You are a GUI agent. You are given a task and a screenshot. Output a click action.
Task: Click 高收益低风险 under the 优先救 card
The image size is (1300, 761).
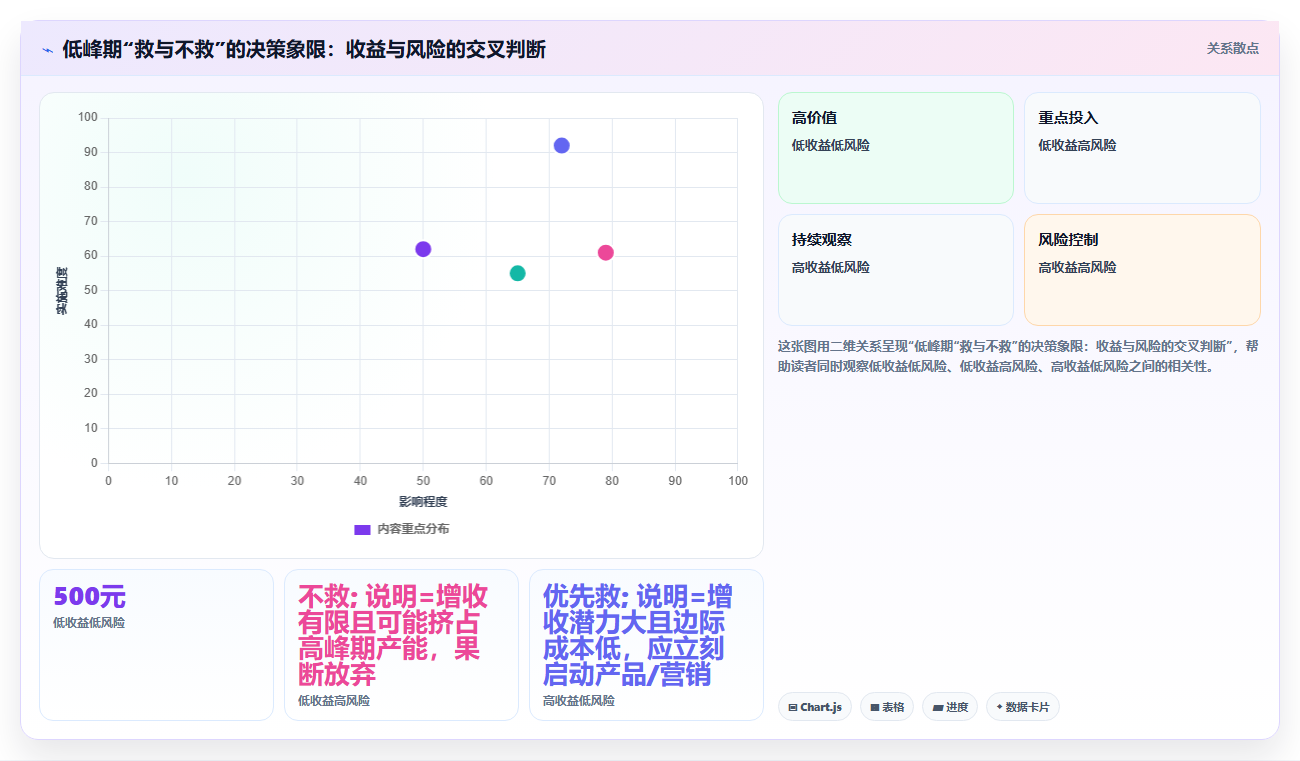[x=579, y=701]
